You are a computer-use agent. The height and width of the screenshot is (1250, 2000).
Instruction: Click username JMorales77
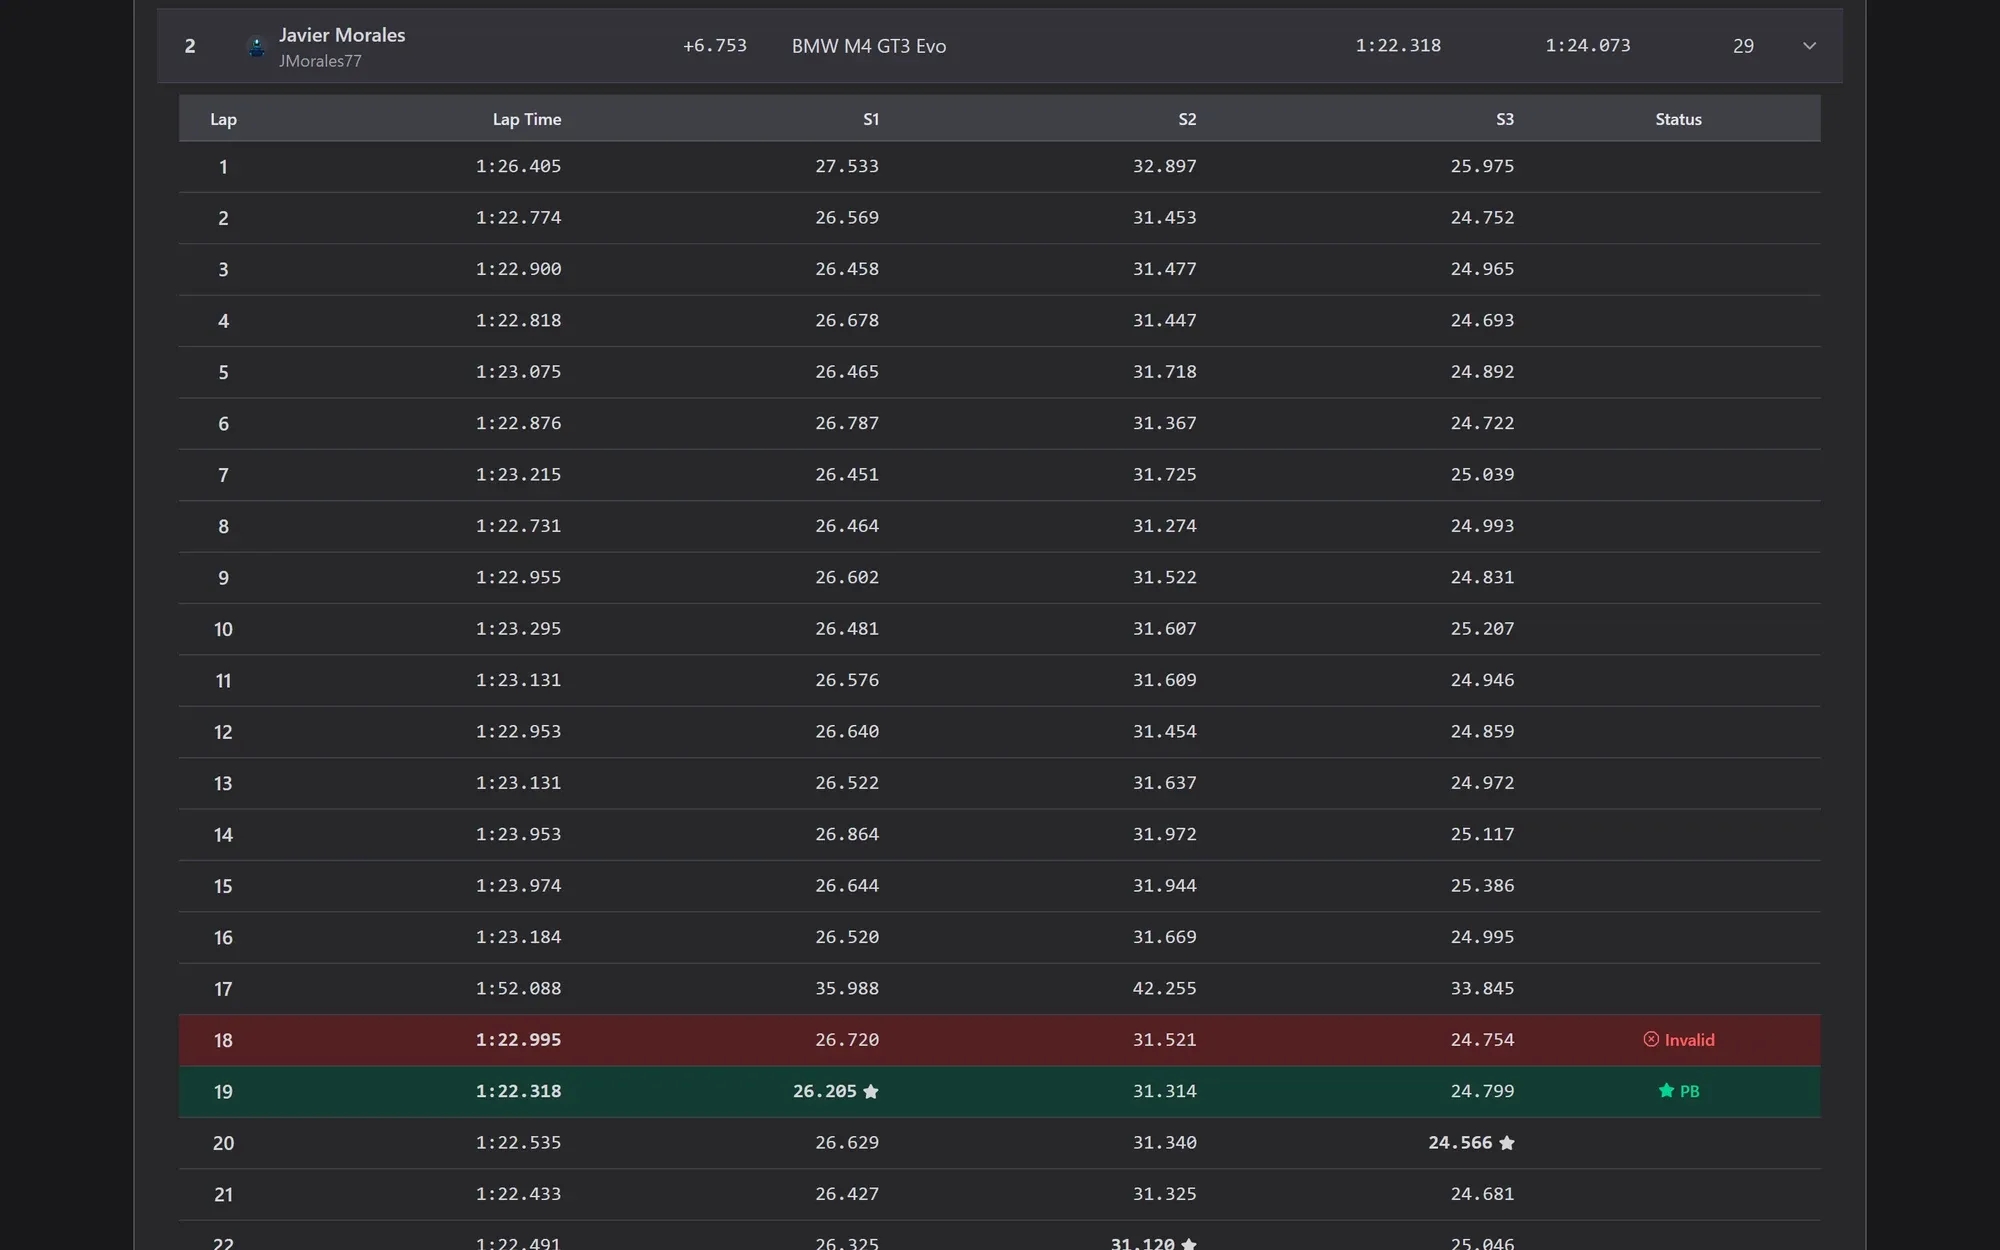[320, 61]
